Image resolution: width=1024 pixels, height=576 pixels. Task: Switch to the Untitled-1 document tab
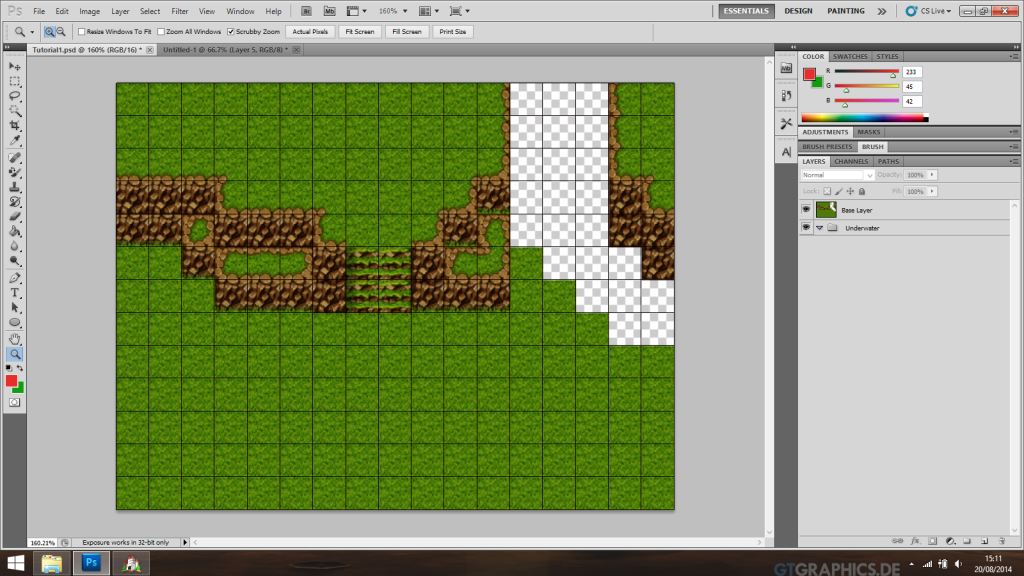225,50
